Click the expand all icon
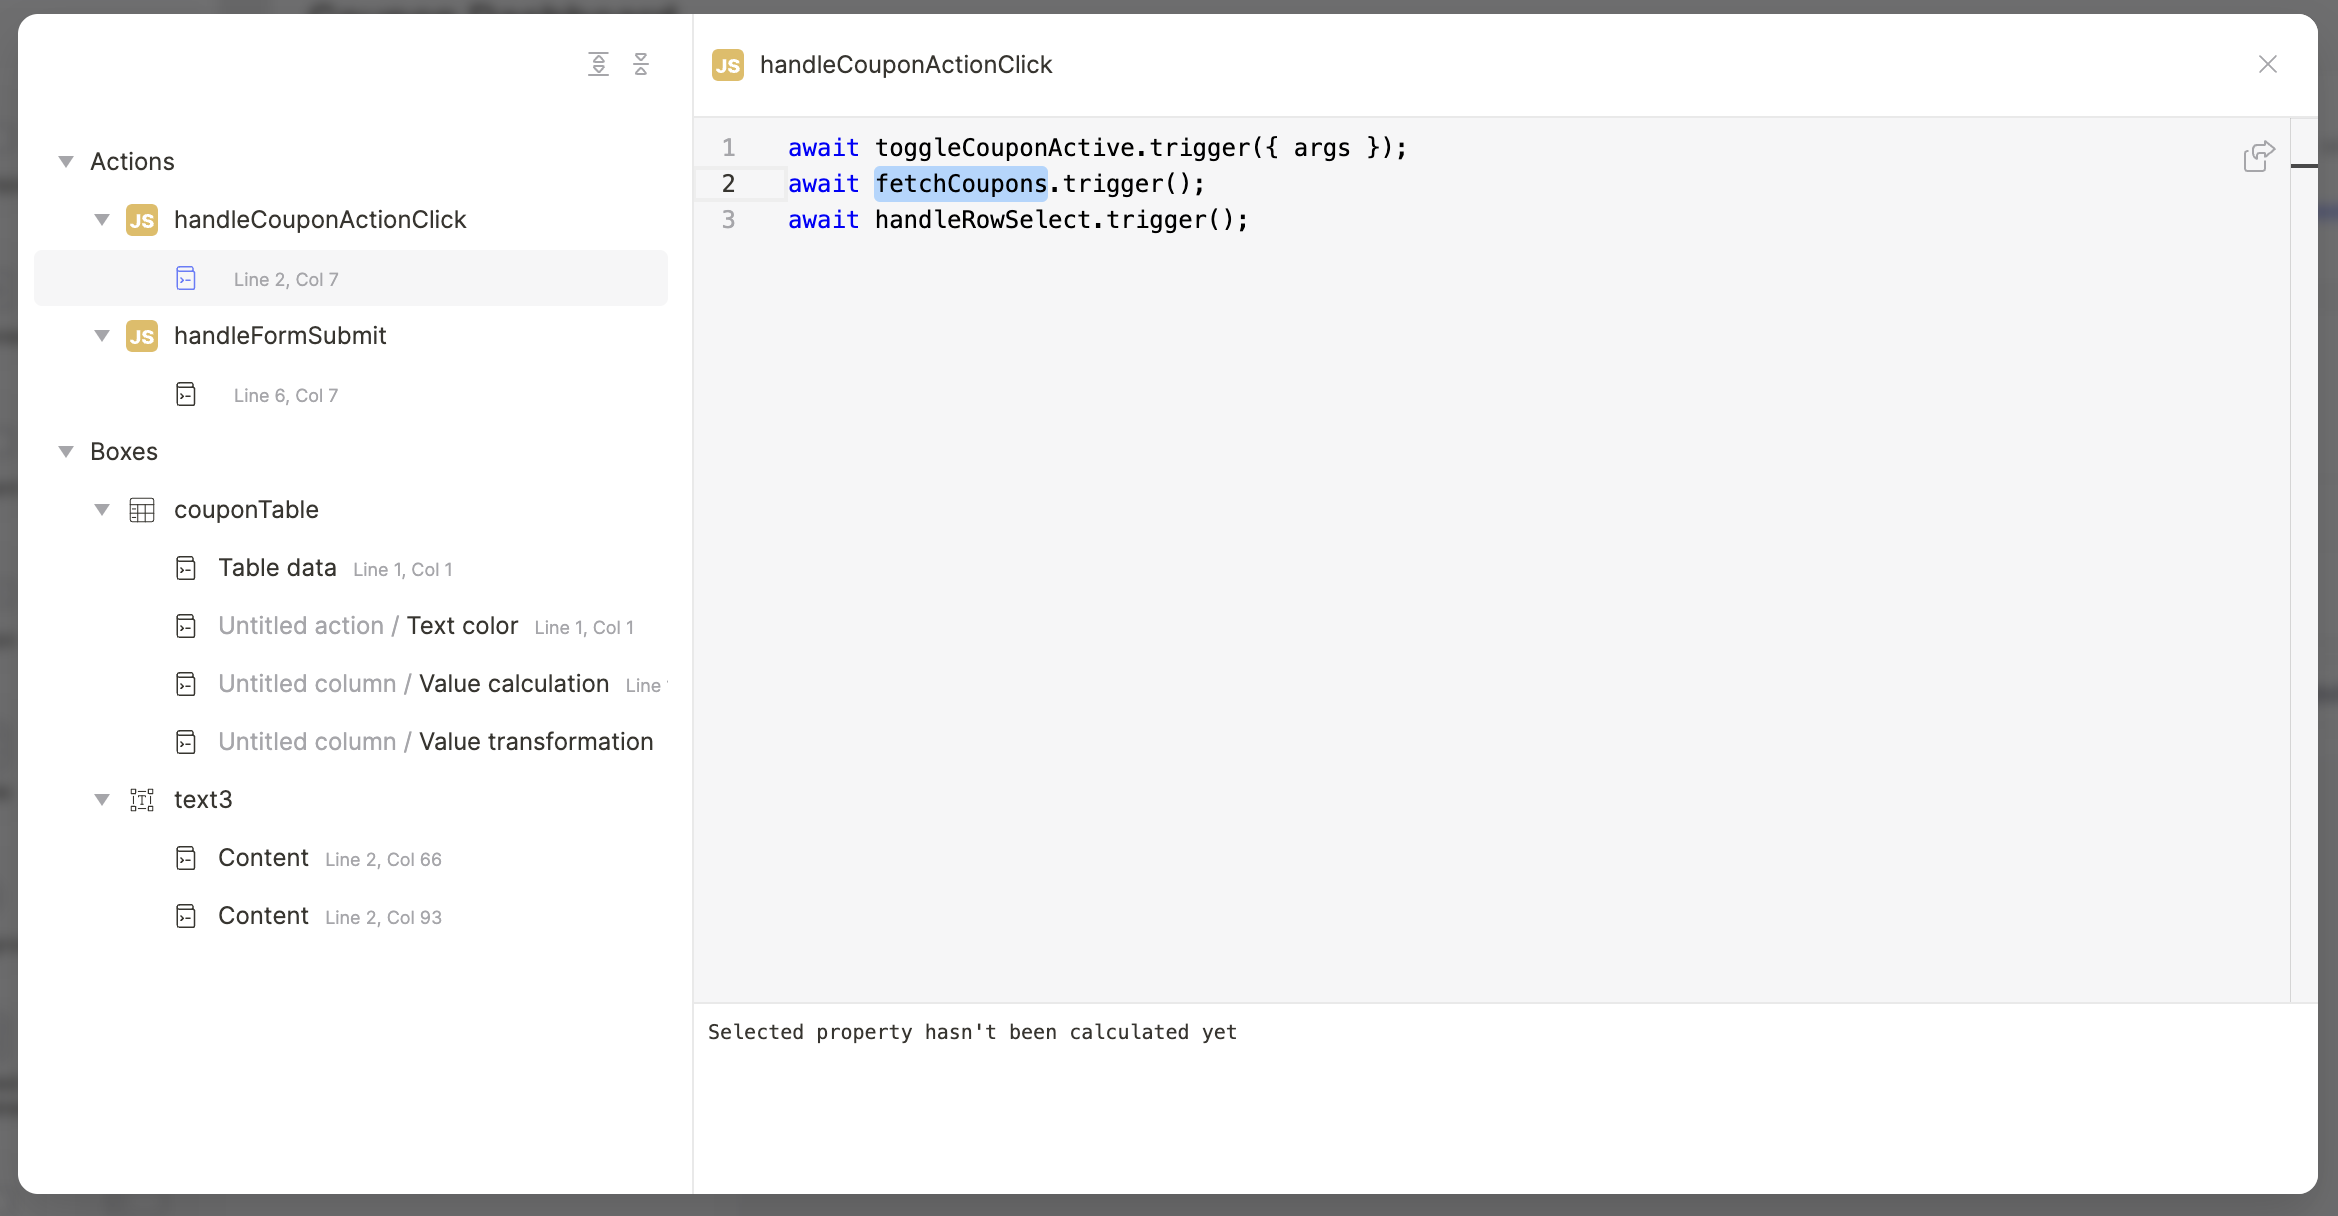The image size is (2338, 1216). pyautogui.click(x=598, y=64)
